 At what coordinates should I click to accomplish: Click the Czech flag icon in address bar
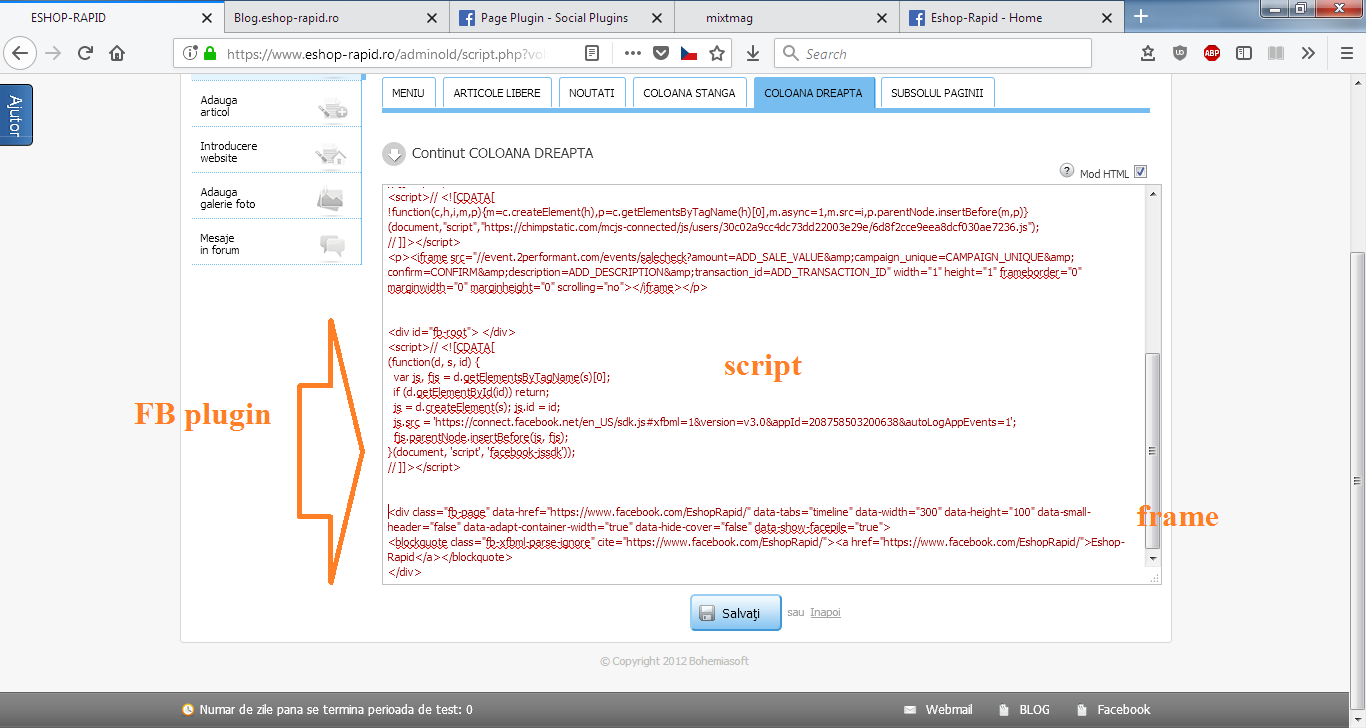(689, 54)
